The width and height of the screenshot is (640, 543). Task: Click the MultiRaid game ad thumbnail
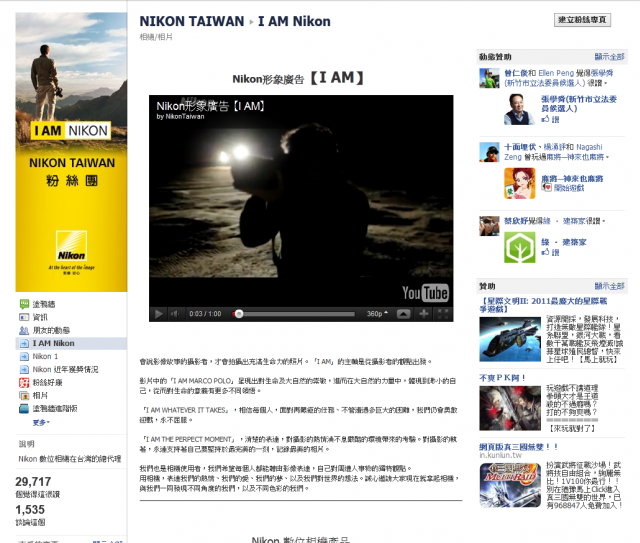coord(510,485)
